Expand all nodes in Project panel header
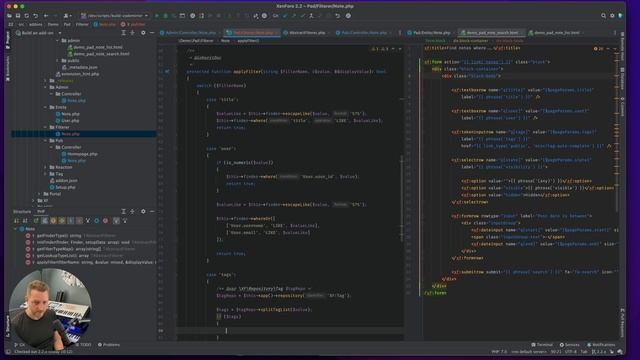This screenshot has height=360, width=640. click(x=123, y=33)
